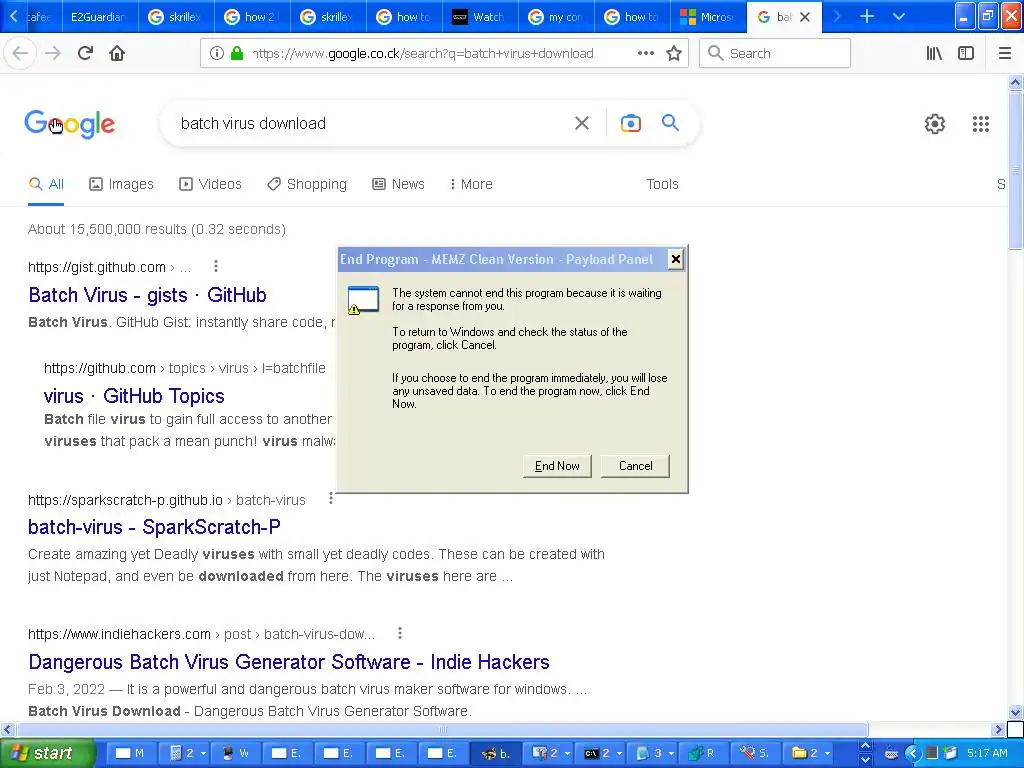Open options dots beside sparkscratch-p.github.io result
The image size is (1024, 768).
click(330, 499)
